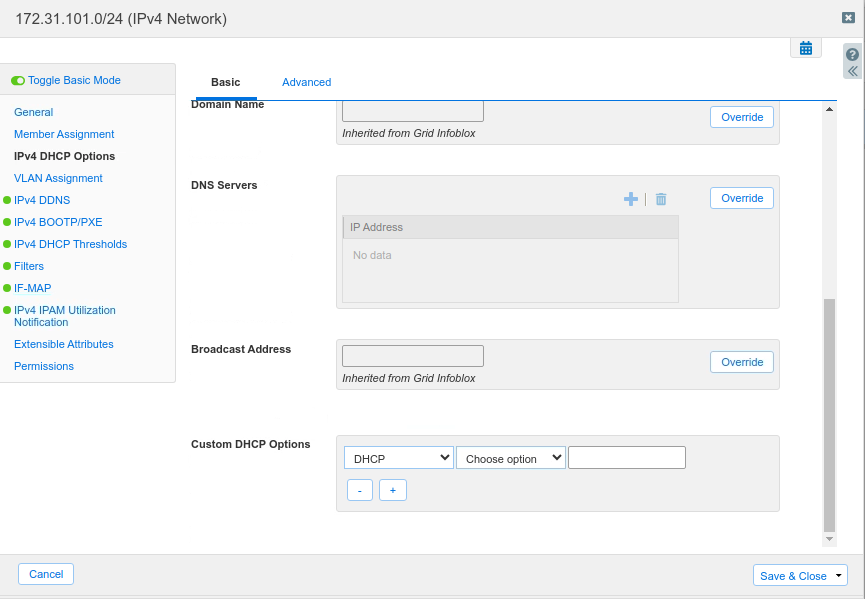The width and height of the screenshot is (865, 599).
Task: Add a DNS server with plus icon
Action: click(630, 199)
